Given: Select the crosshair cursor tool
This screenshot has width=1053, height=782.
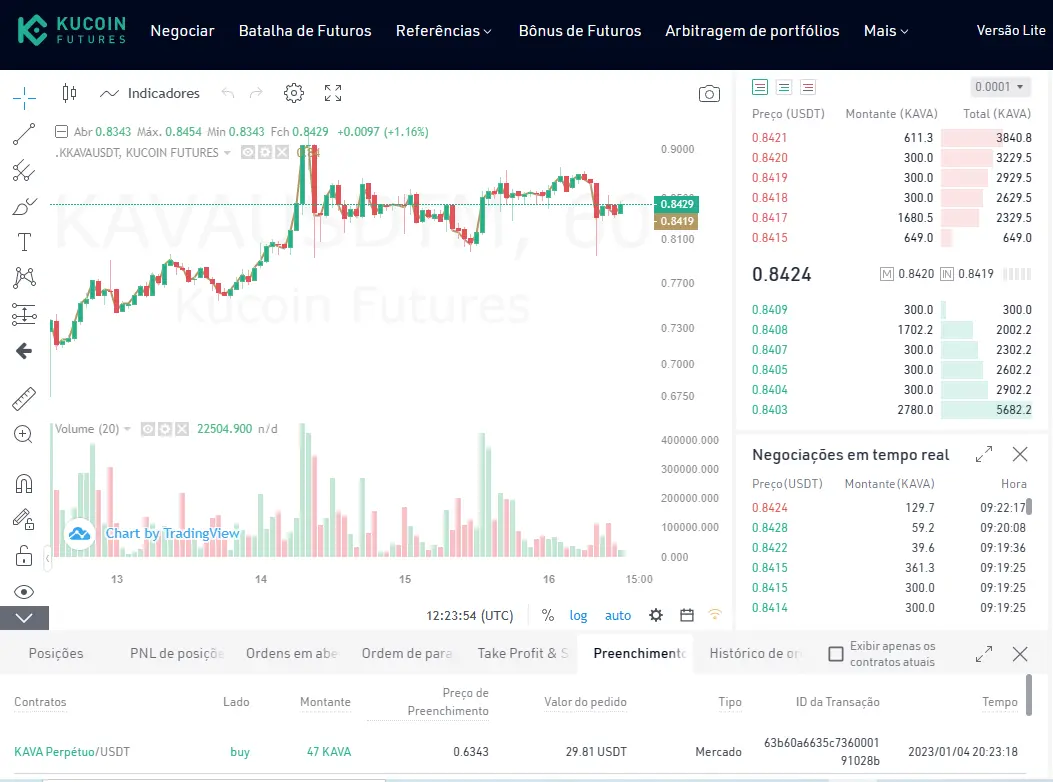Looking at the screenshot, I should click(x=24, y=98).
